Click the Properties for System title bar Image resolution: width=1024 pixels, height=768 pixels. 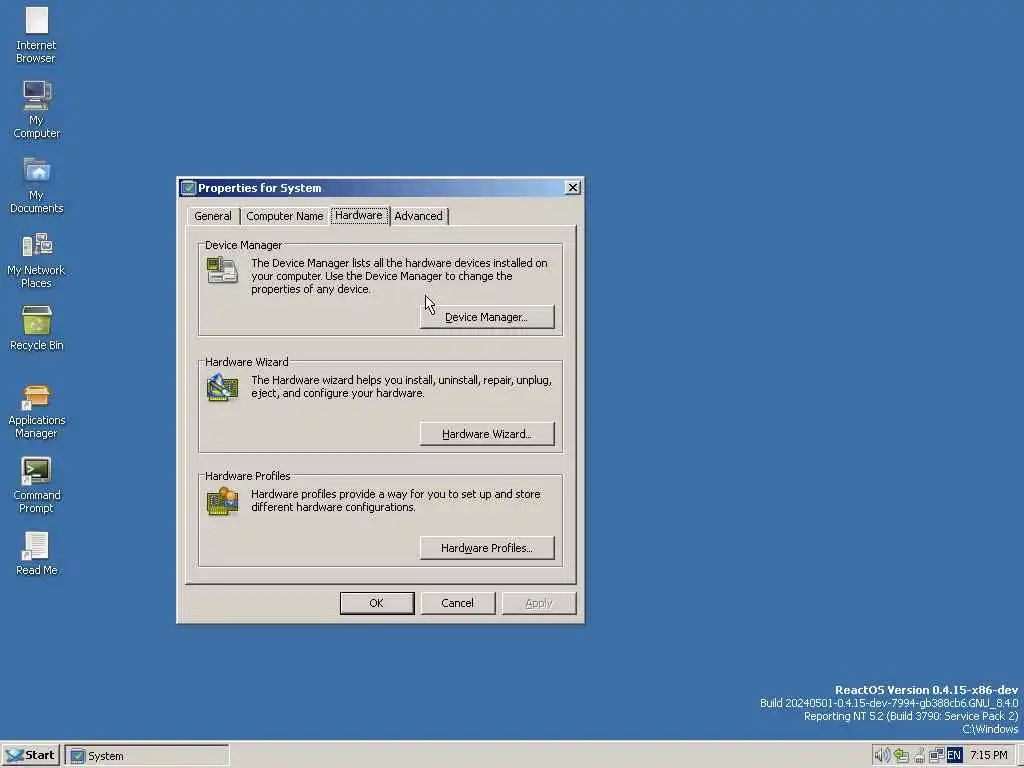[x=381, y=188]
